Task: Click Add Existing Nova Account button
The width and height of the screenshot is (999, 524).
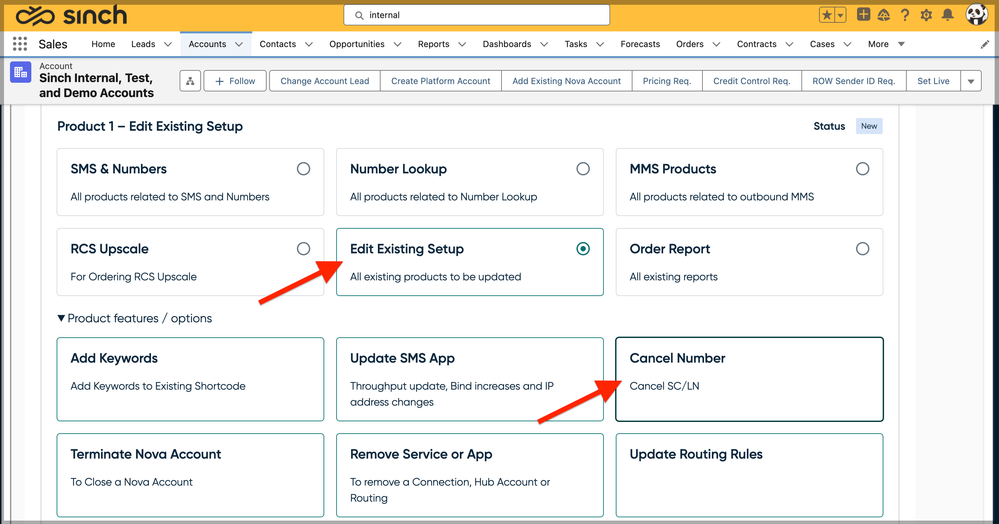Action: tap(566, 81)
